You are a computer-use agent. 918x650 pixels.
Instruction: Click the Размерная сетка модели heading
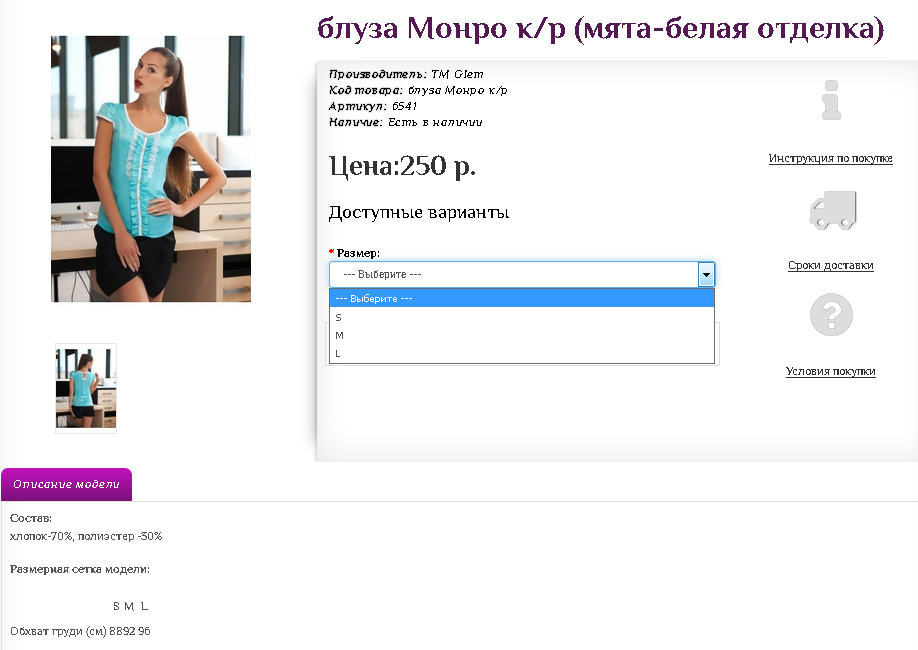tap(80, 569)
